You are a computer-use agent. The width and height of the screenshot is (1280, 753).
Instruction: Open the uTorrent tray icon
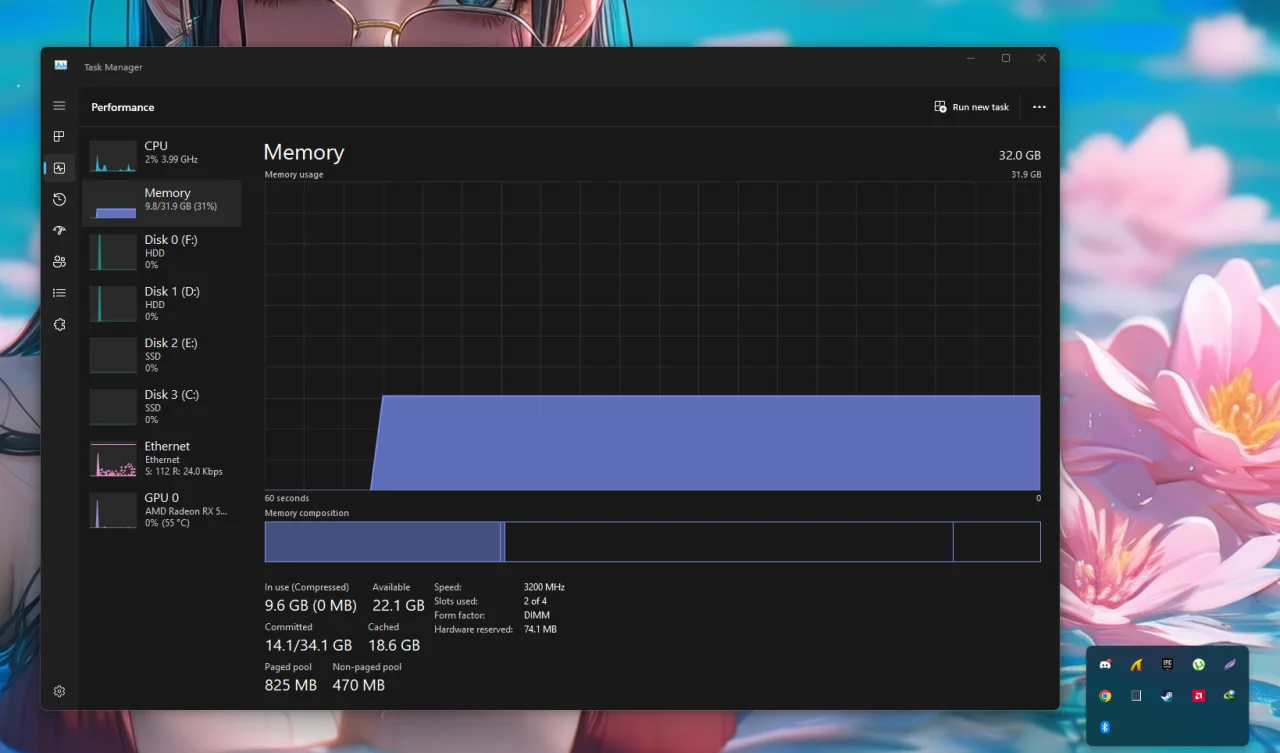[1198, 665]
